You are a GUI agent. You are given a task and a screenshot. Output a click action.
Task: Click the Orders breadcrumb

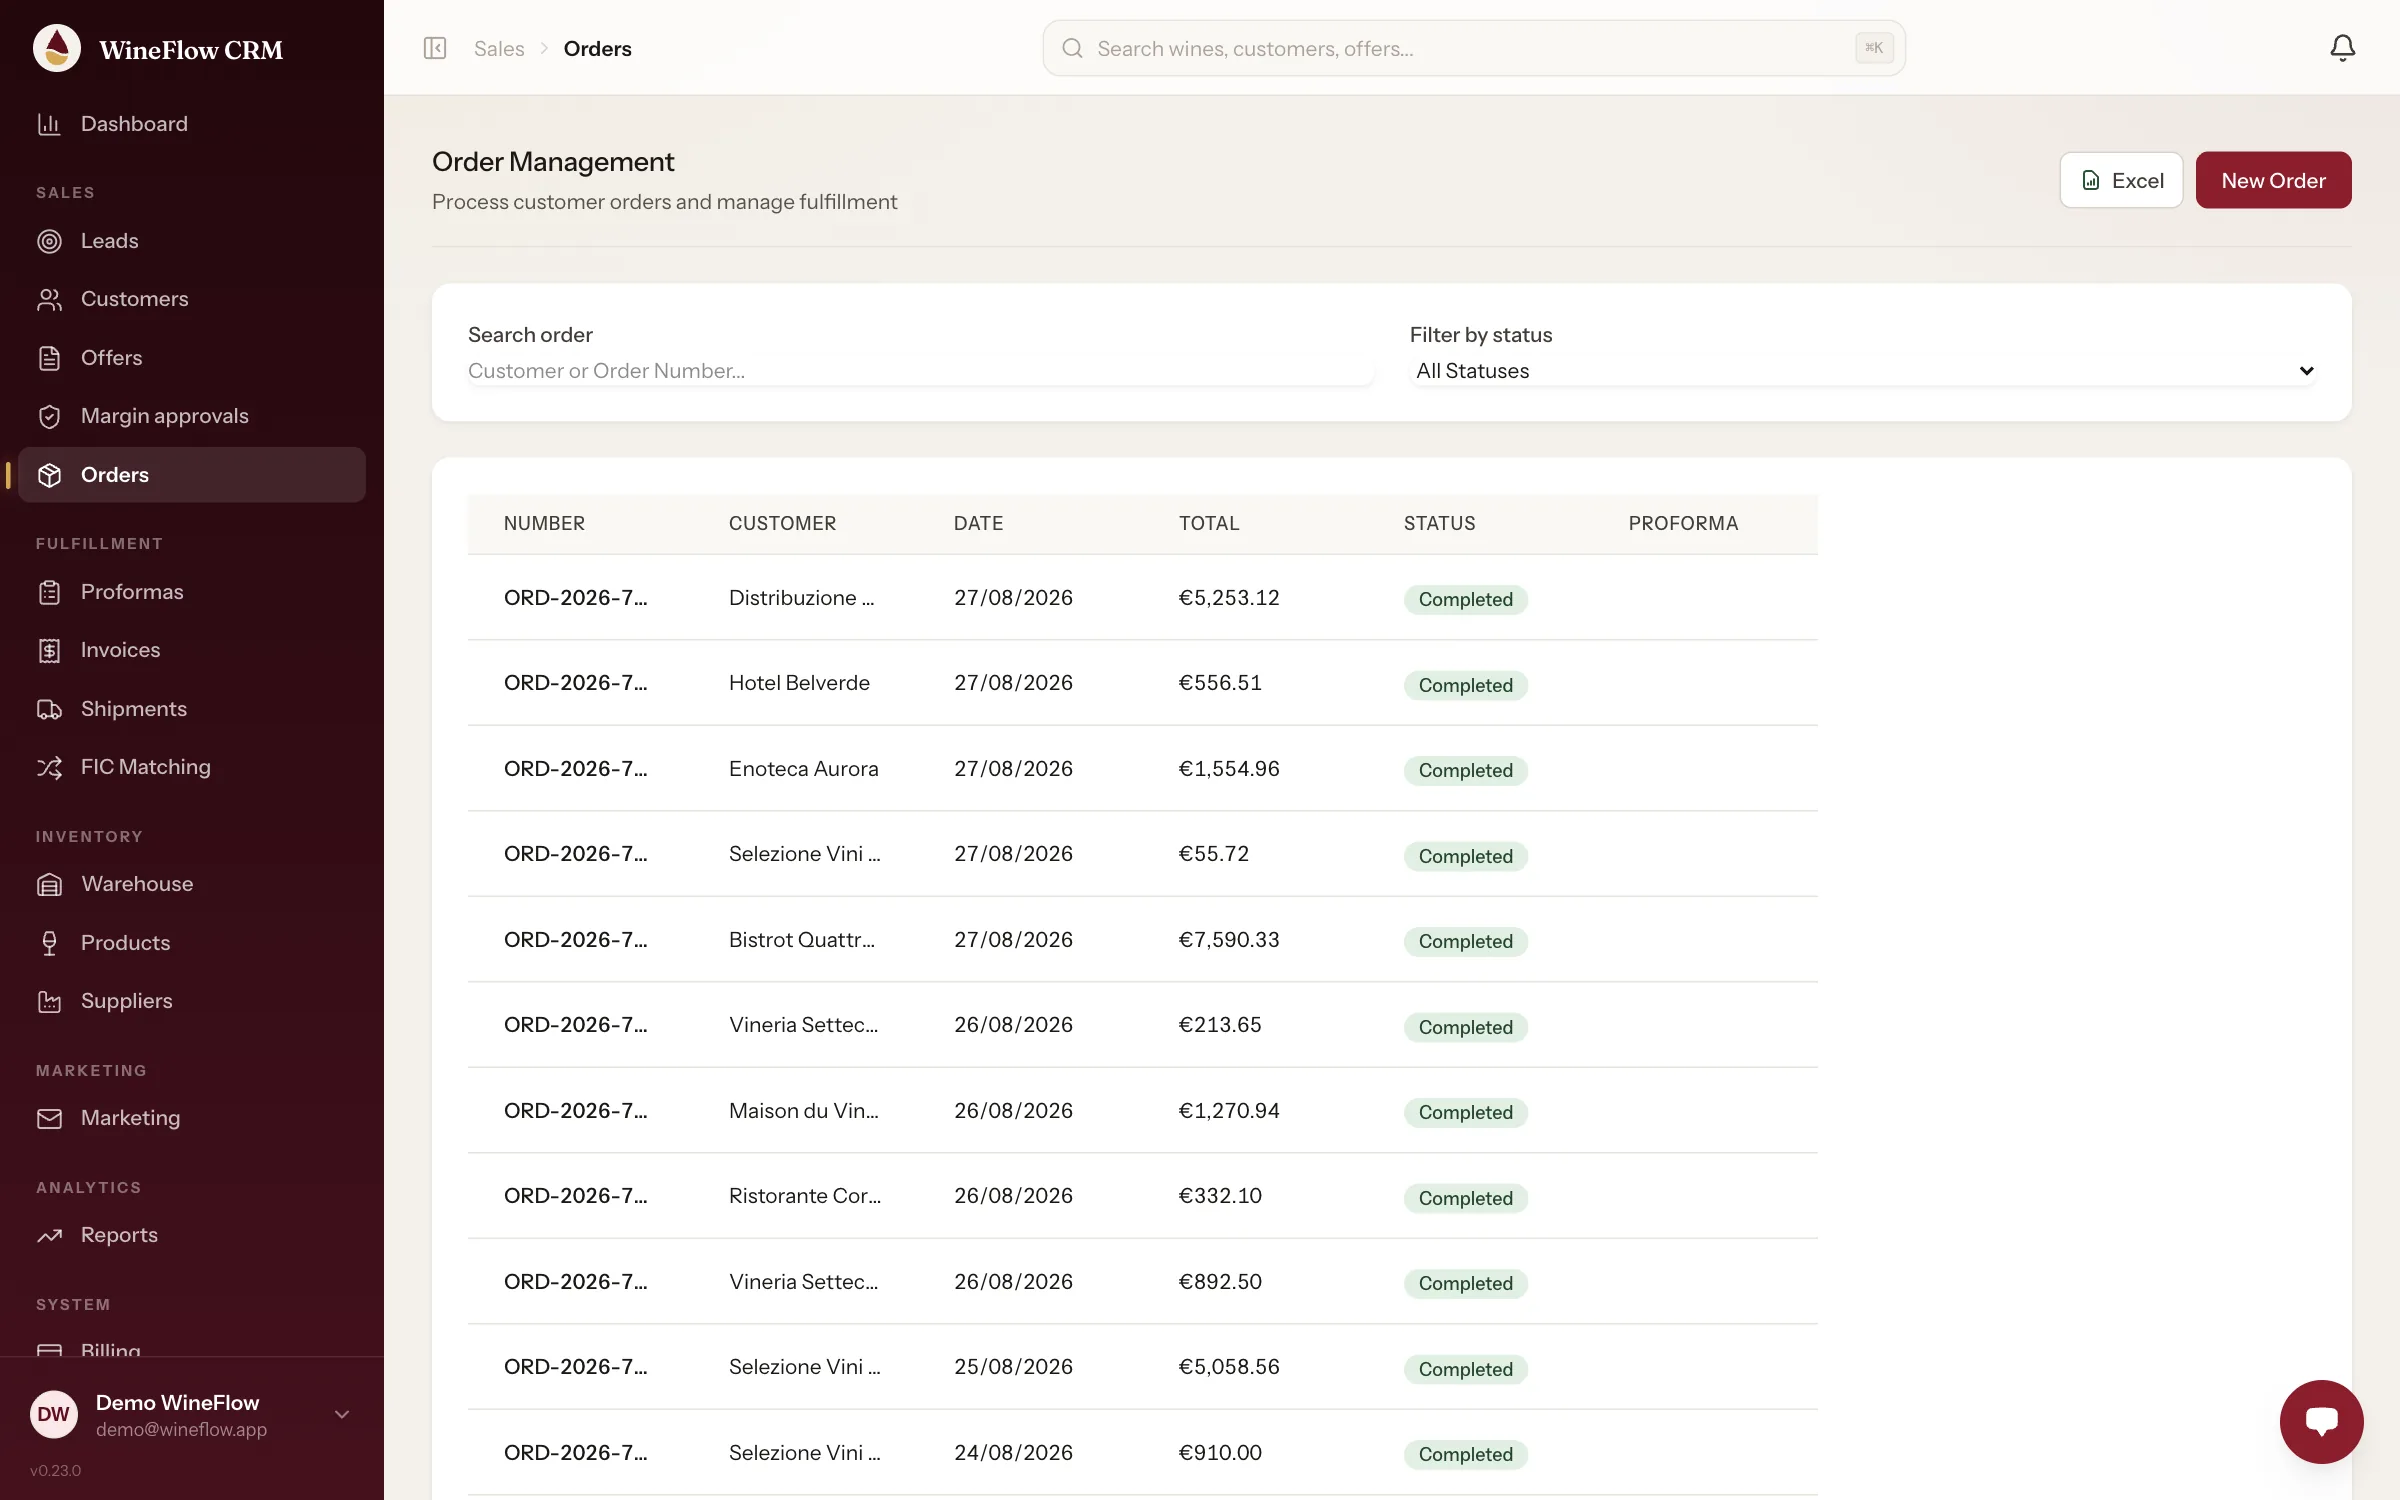(x=597, y=48)
